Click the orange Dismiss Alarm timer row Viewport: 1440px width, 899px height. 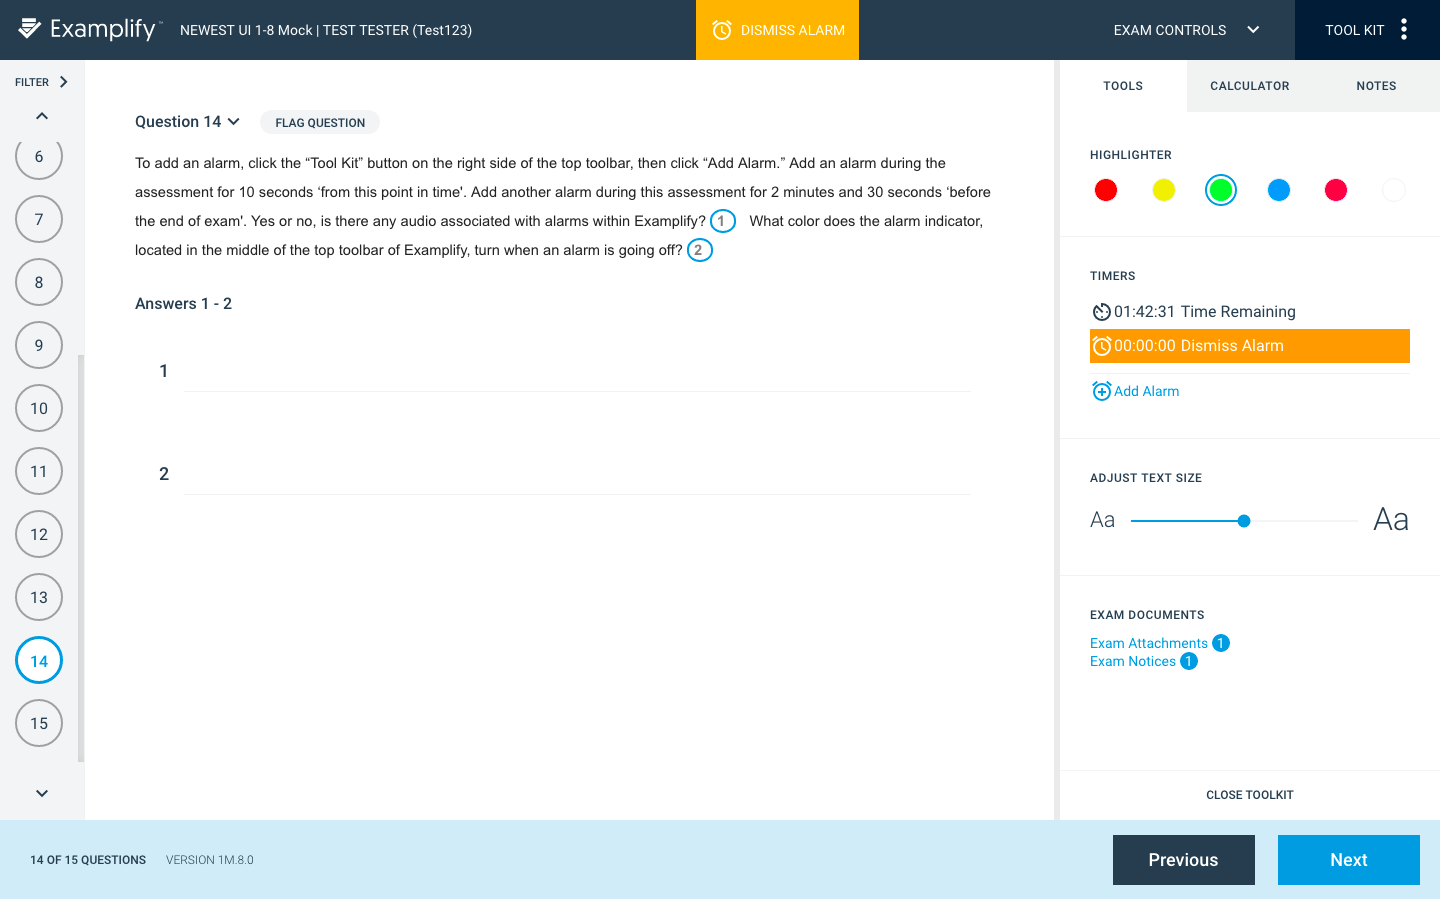pyautogui.click(x=1249, y=346)
